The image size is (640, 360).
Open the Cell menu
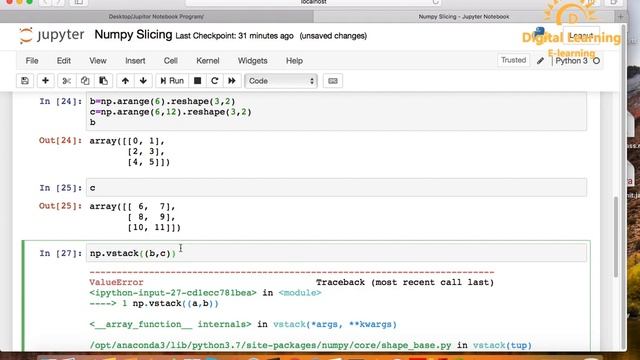click(x=171, y=61)
